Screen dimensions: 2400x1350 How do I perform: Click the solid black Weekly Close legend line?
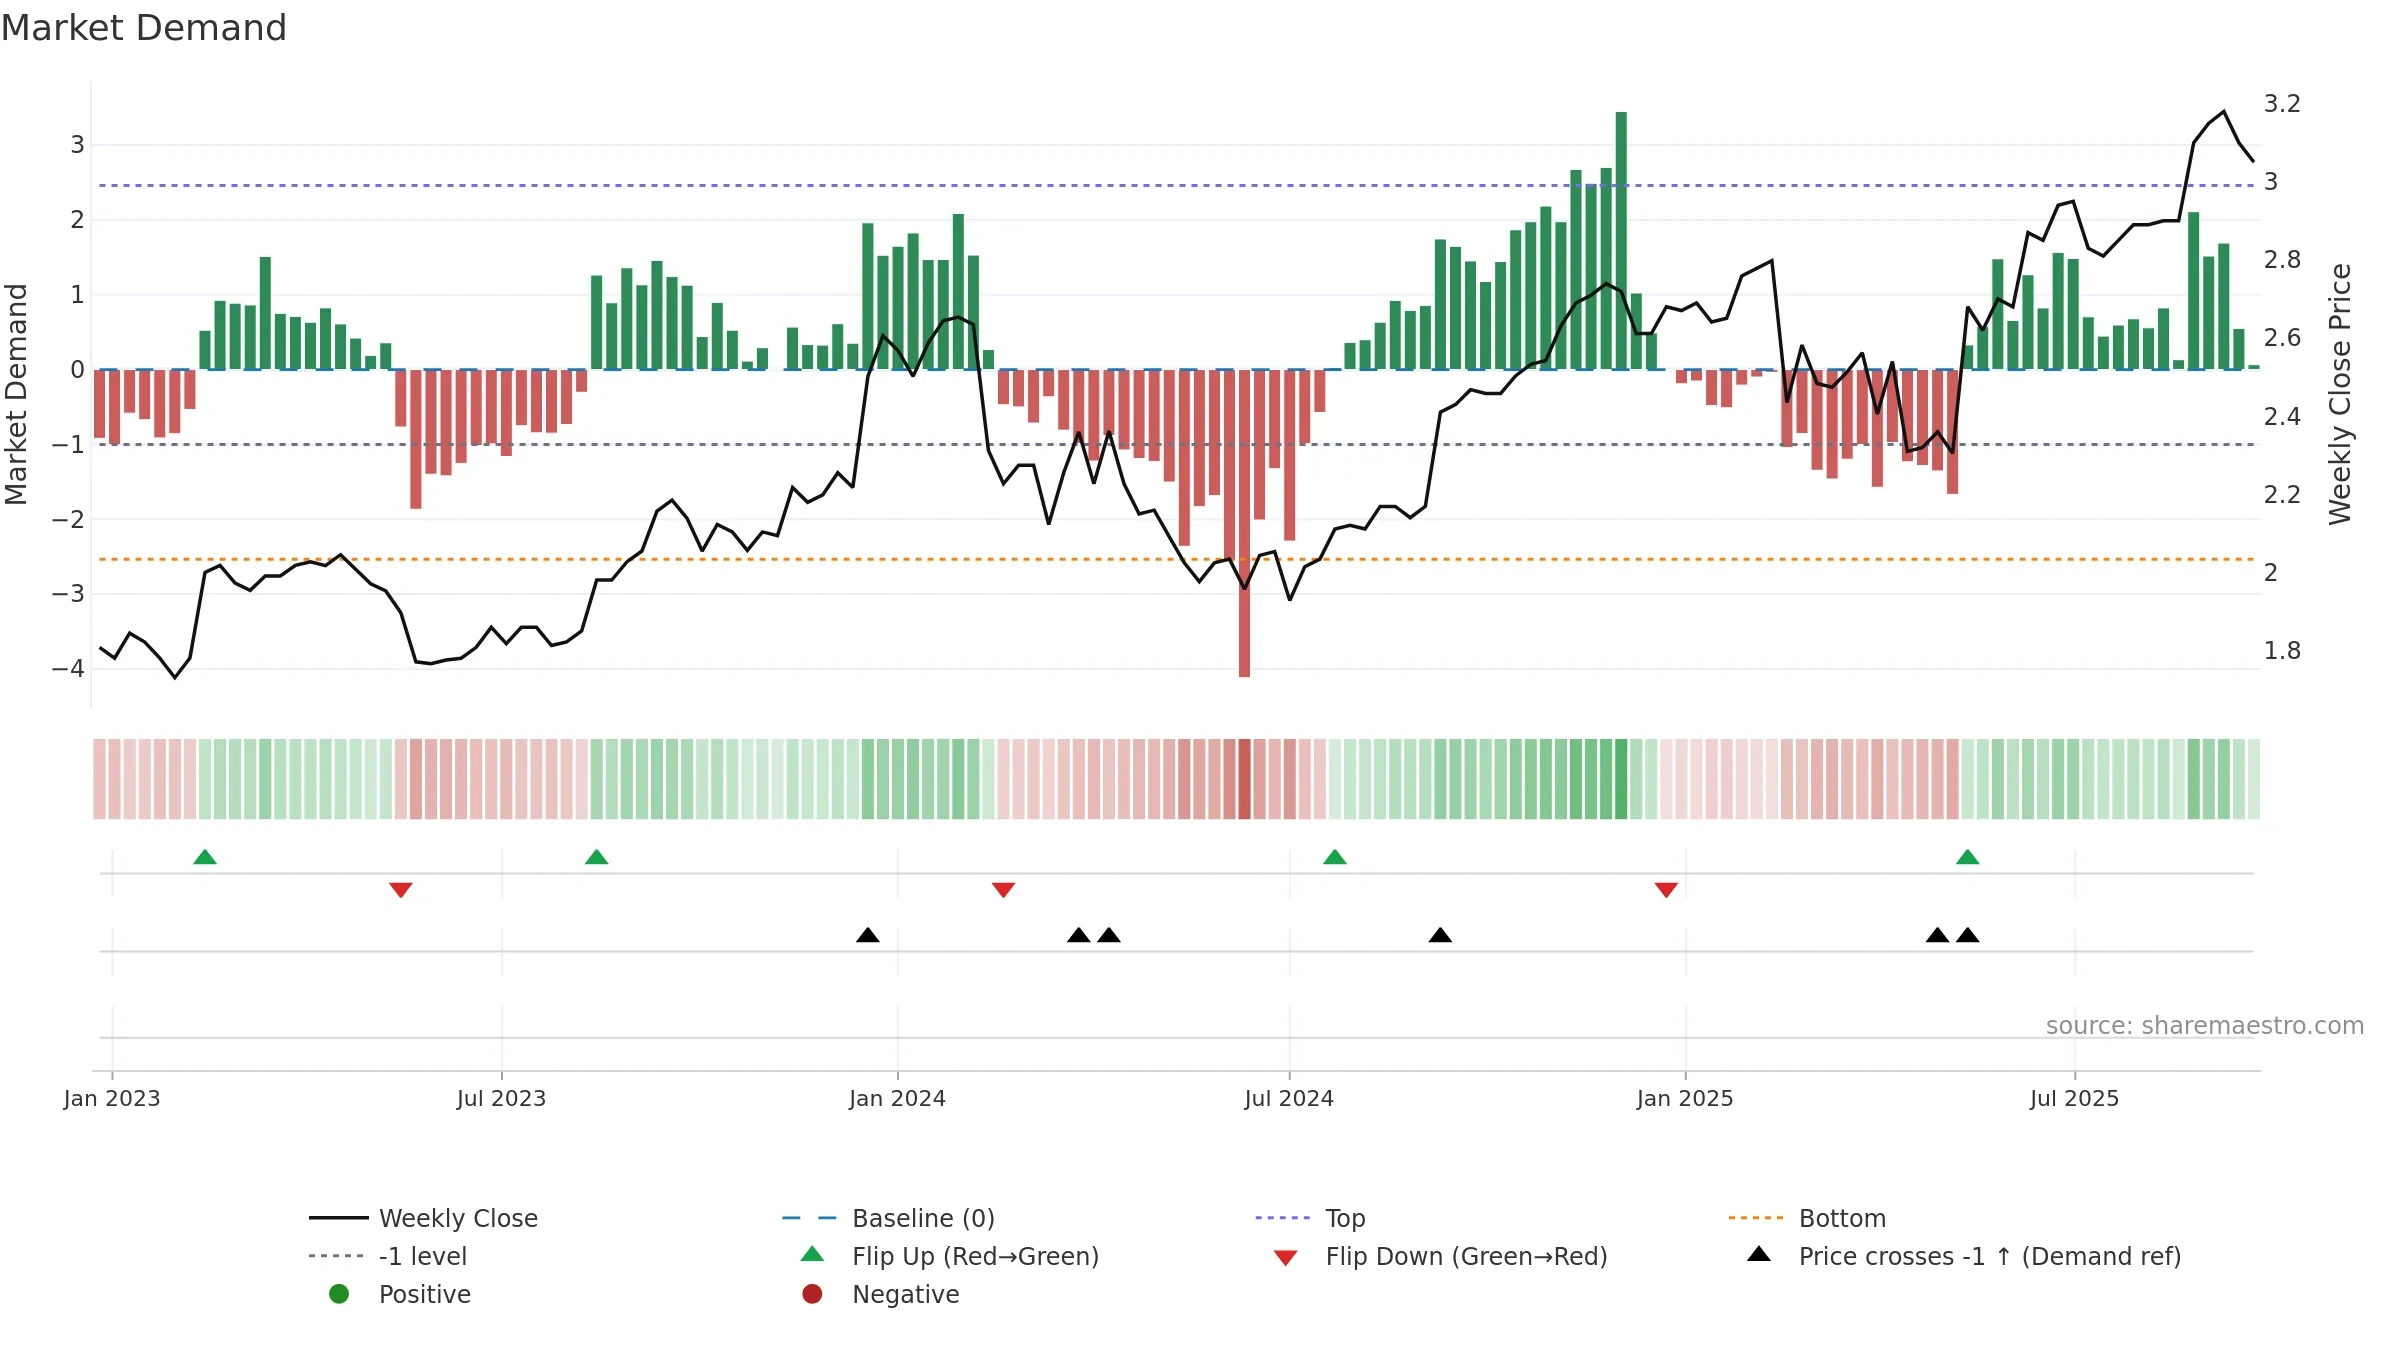click(339, 1218)
